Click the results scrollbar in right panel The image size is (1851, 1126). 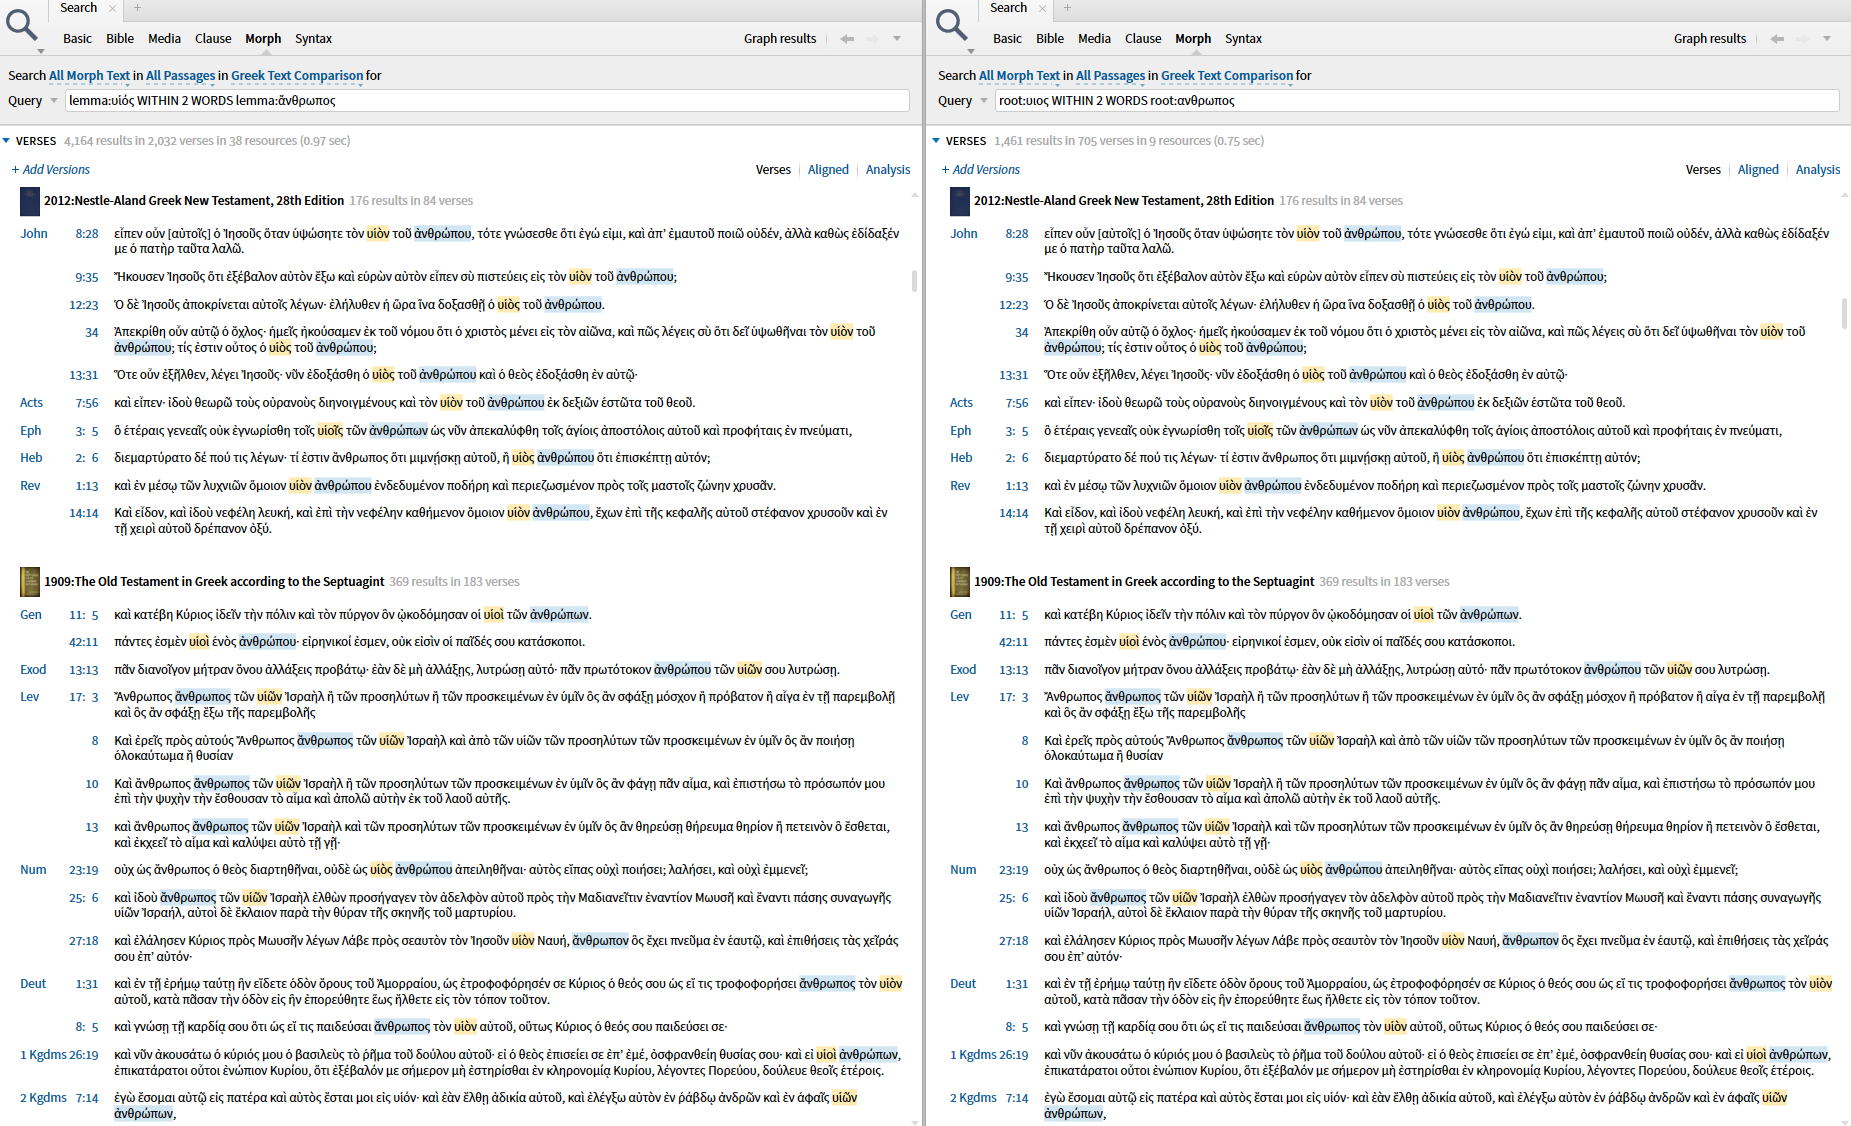1844,313
